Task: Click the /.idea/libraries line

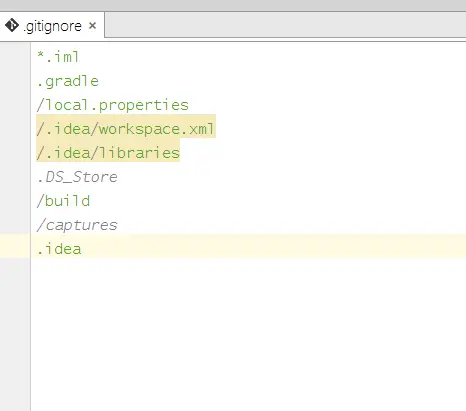Action: [x=108, y=153]
